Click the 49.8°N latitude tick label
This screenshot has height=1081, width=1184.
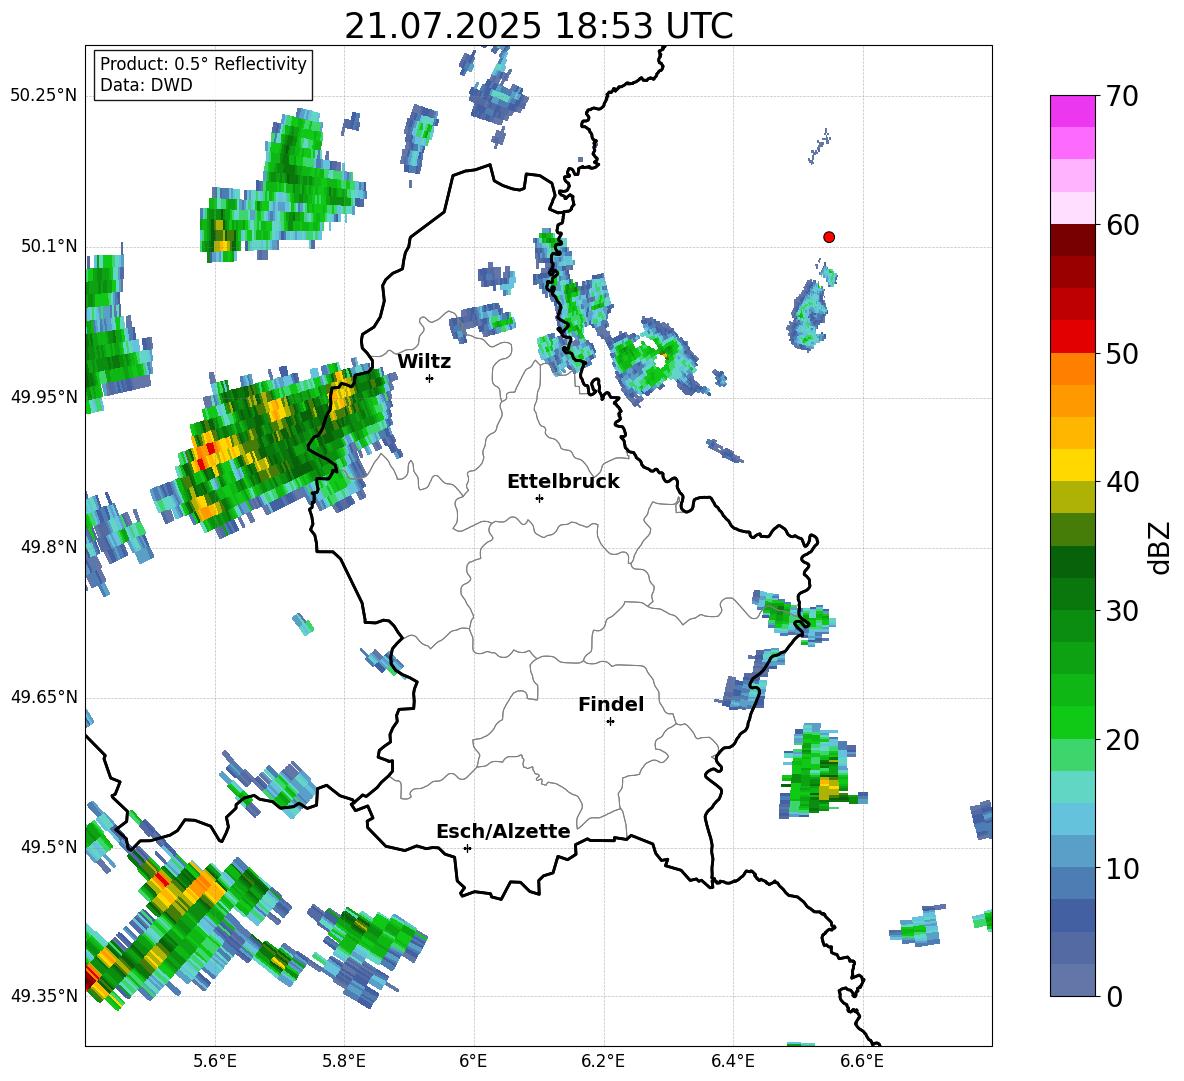click(48, 547)
